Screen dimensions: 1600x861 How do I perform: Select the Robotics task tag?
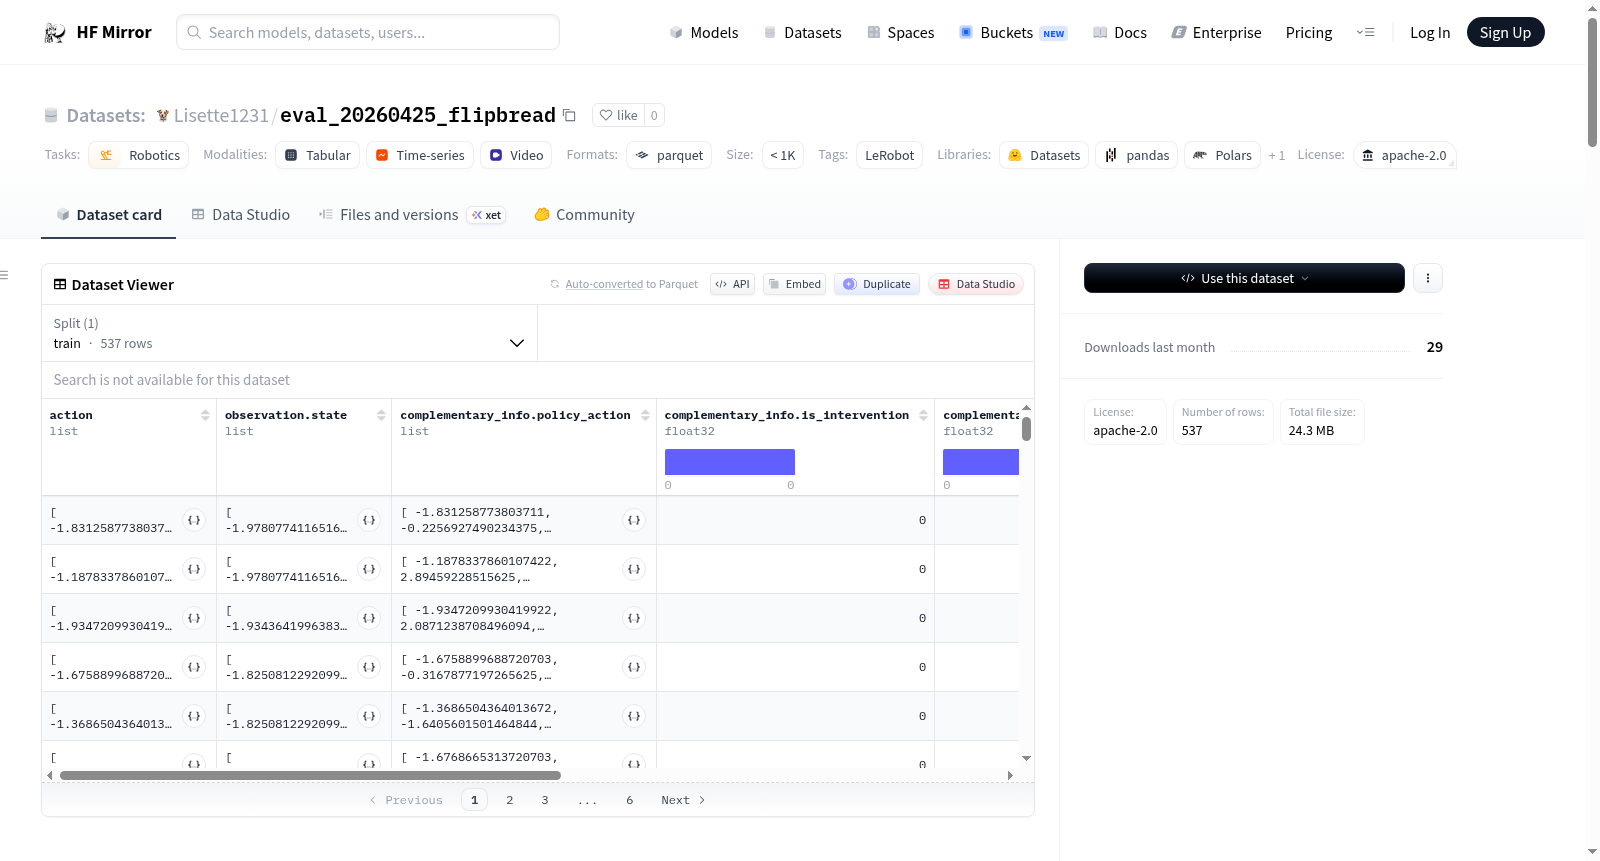click(139, 155)
